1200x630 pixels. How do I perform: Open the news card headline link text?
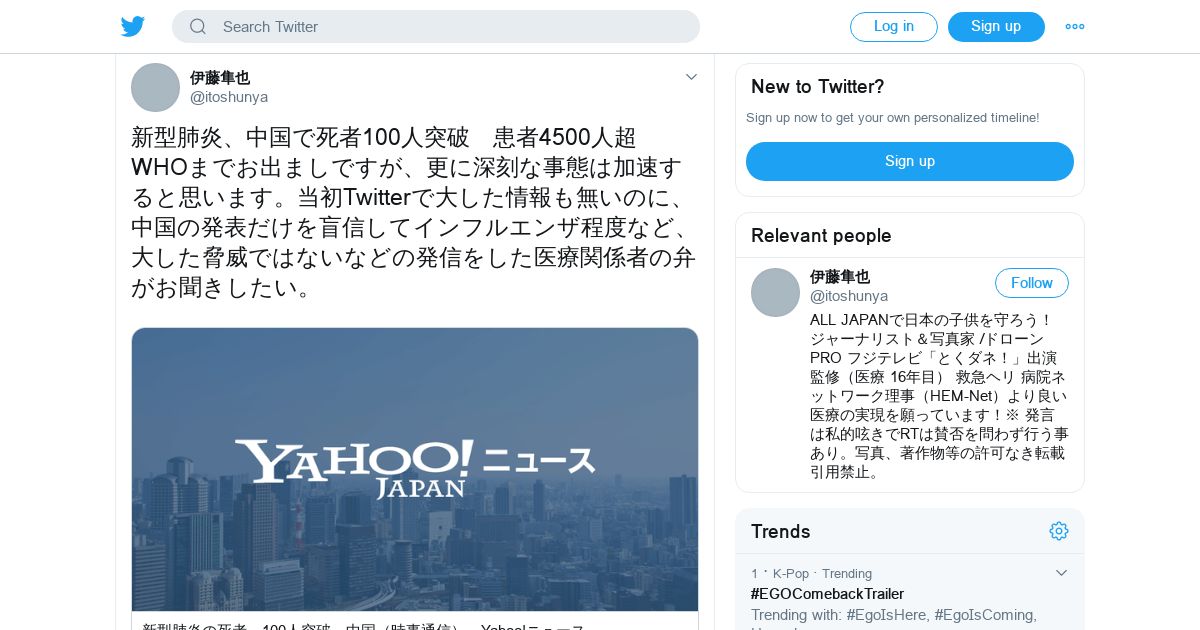tap(364, 625)
